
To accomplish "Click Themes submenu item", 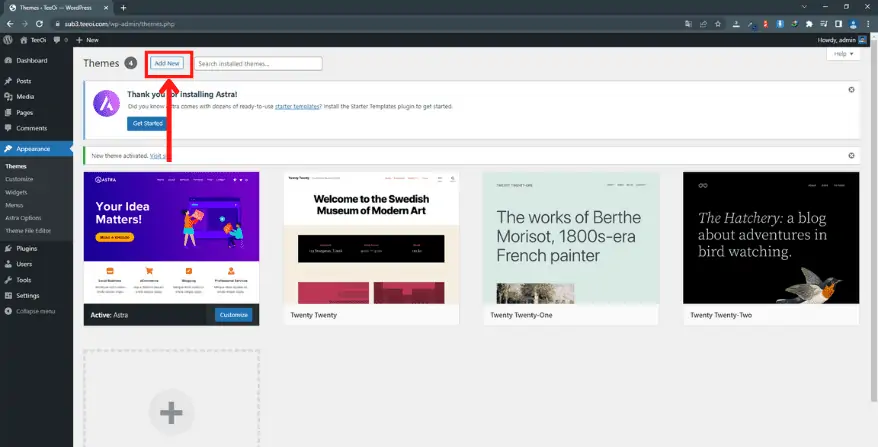I will click(x=16, y=166).
